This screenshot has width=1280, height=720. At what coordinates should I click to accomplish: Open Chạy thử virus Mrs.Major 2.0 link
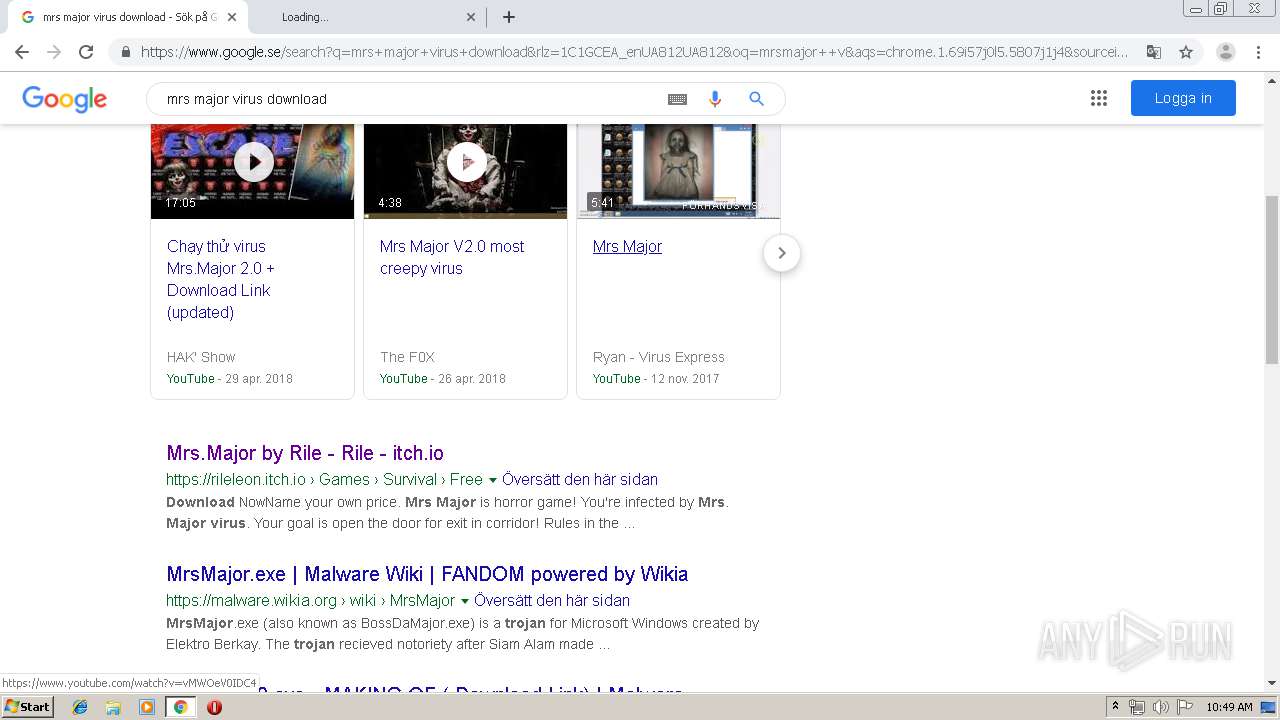221,279
